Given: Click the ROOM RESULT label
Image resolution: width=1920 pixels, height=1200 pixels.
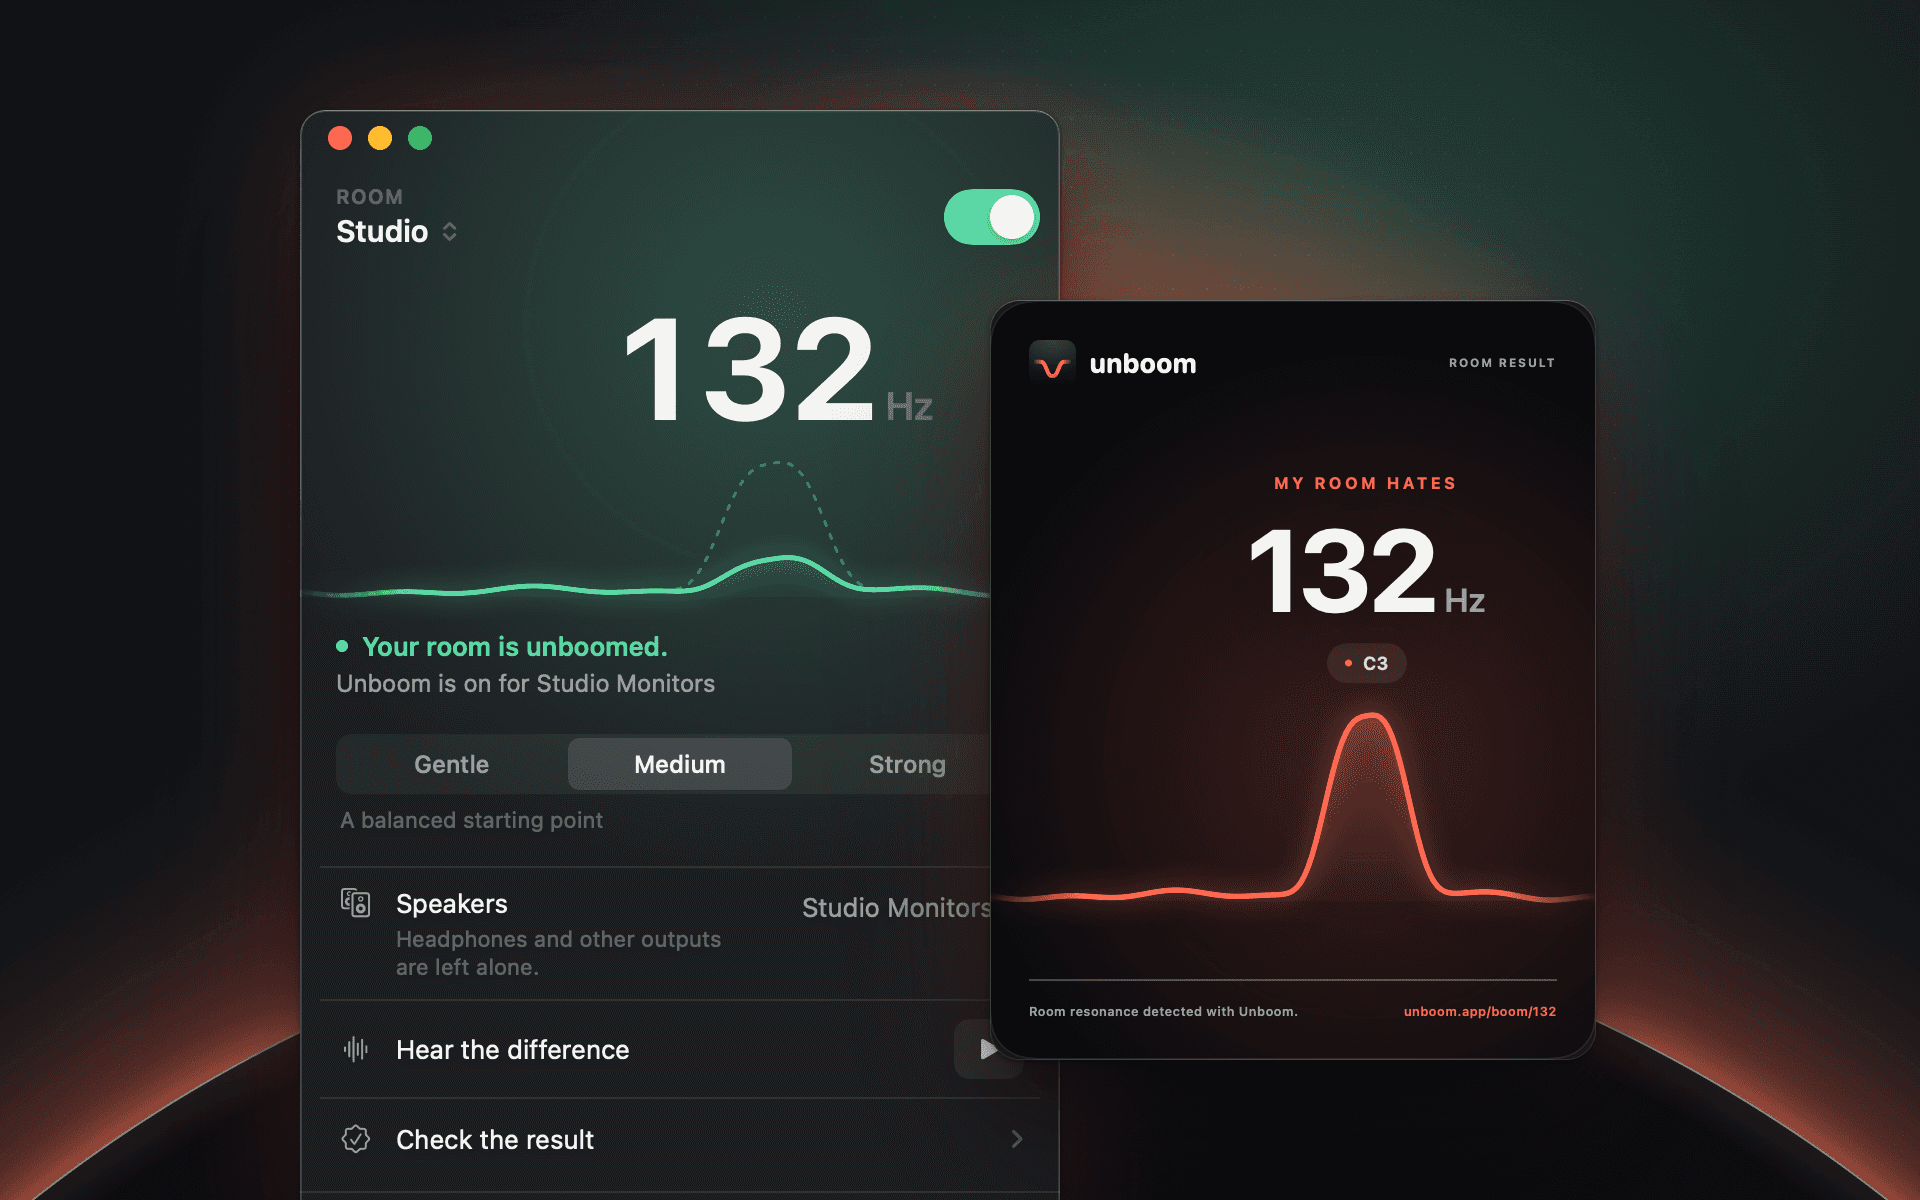Looking at the screenshot, I should click(1502, 363).
